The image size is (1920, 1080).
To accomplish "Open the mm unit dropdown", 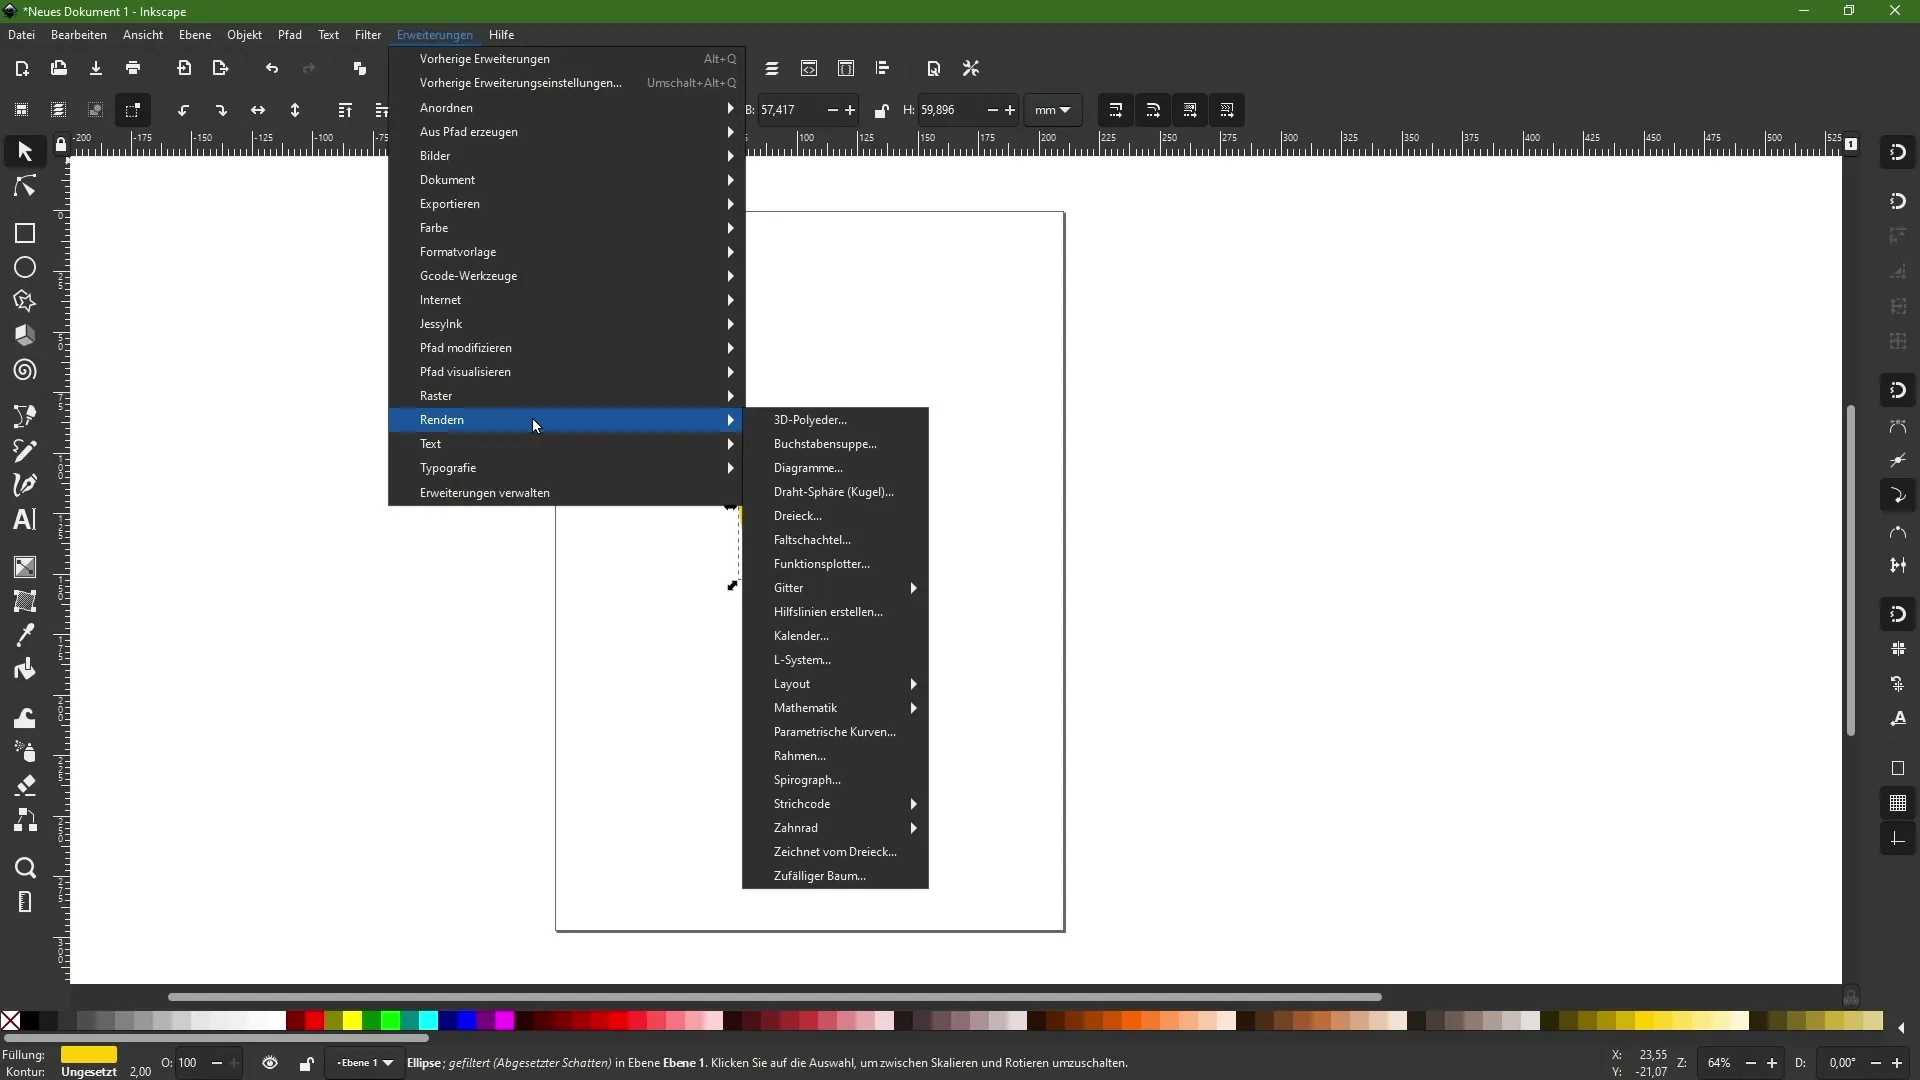I will (1053, 110).
